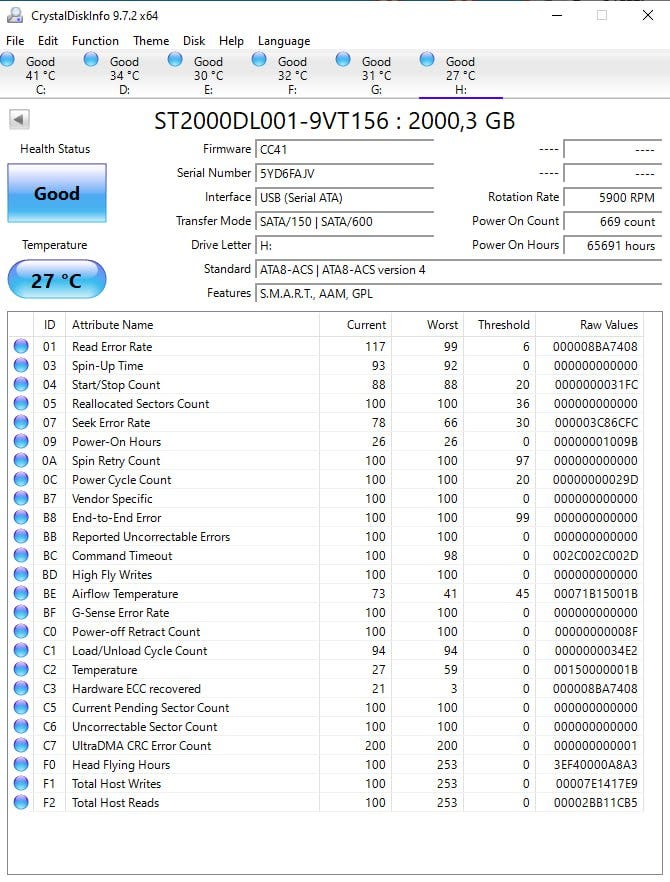Click the Rotation Rate field 5900 RPM

(x=613, y=197)
